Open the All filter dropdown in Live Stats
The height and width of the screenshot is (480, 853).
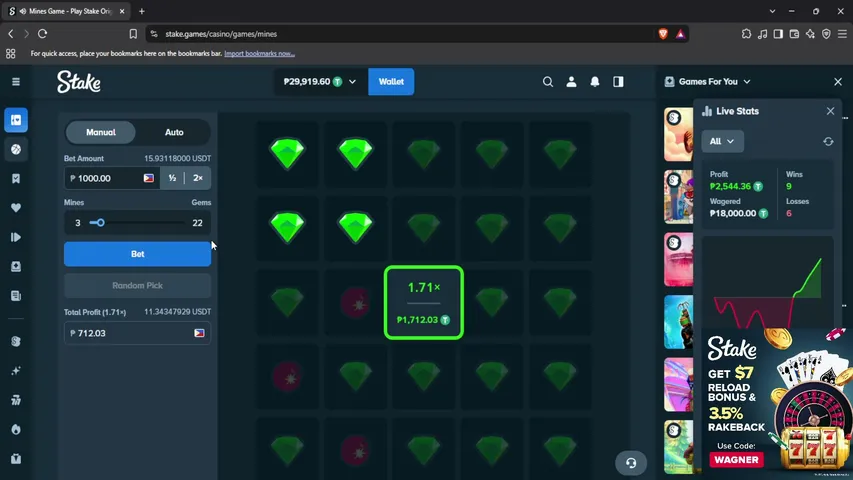pos(722,141)
